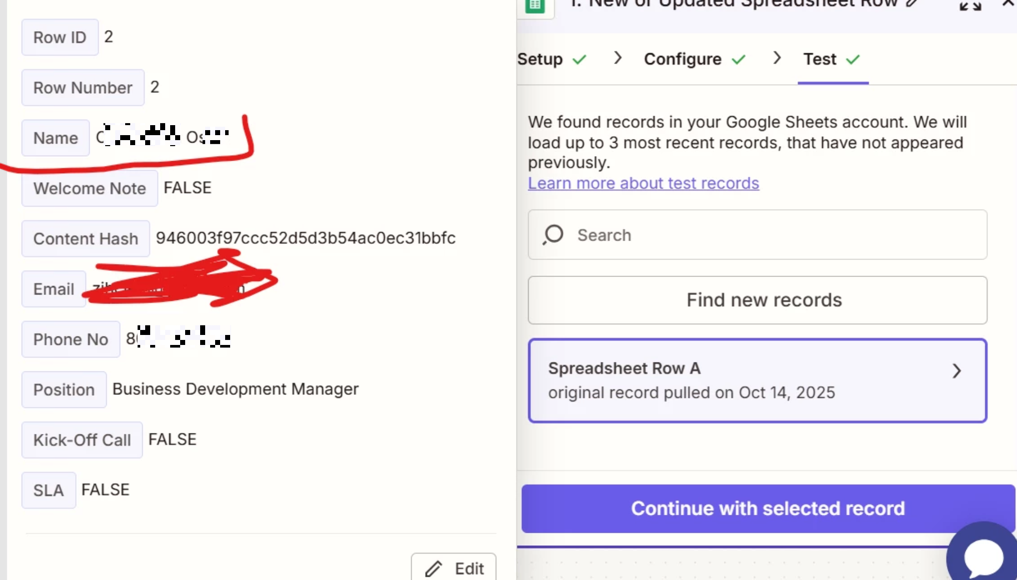Expand the step panel to full size

(x=969, y=5)
